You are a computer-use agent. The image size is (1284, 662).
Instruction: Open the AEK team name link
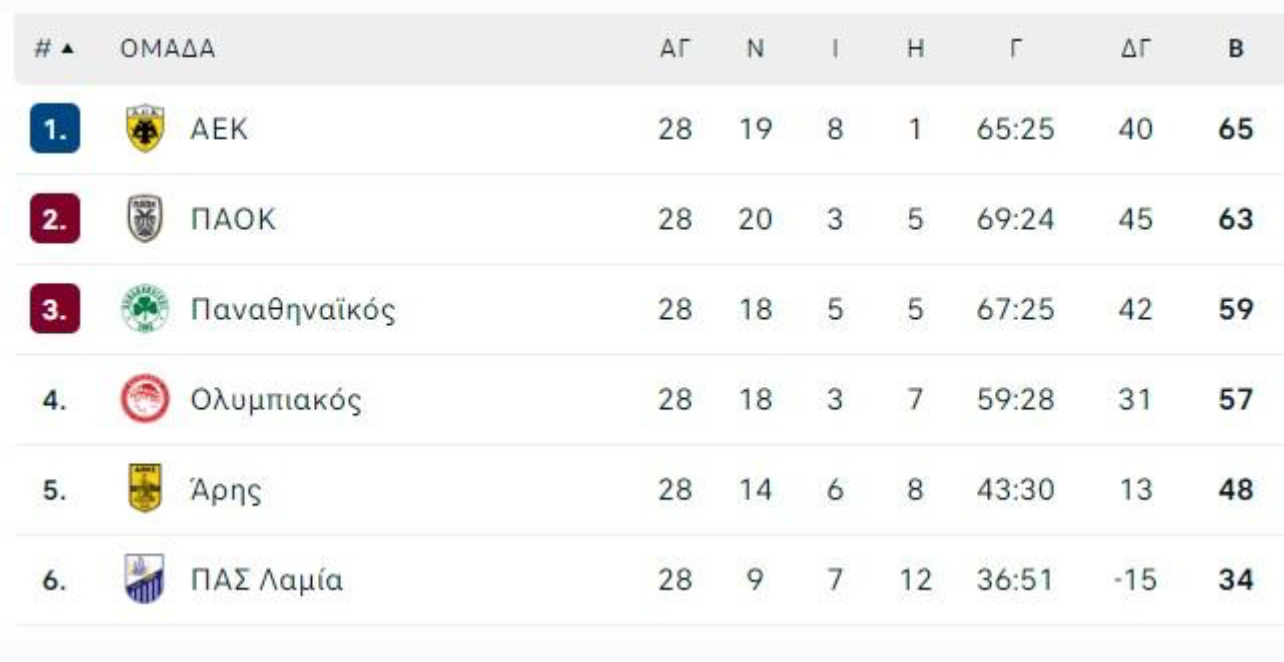click(219, 130)
